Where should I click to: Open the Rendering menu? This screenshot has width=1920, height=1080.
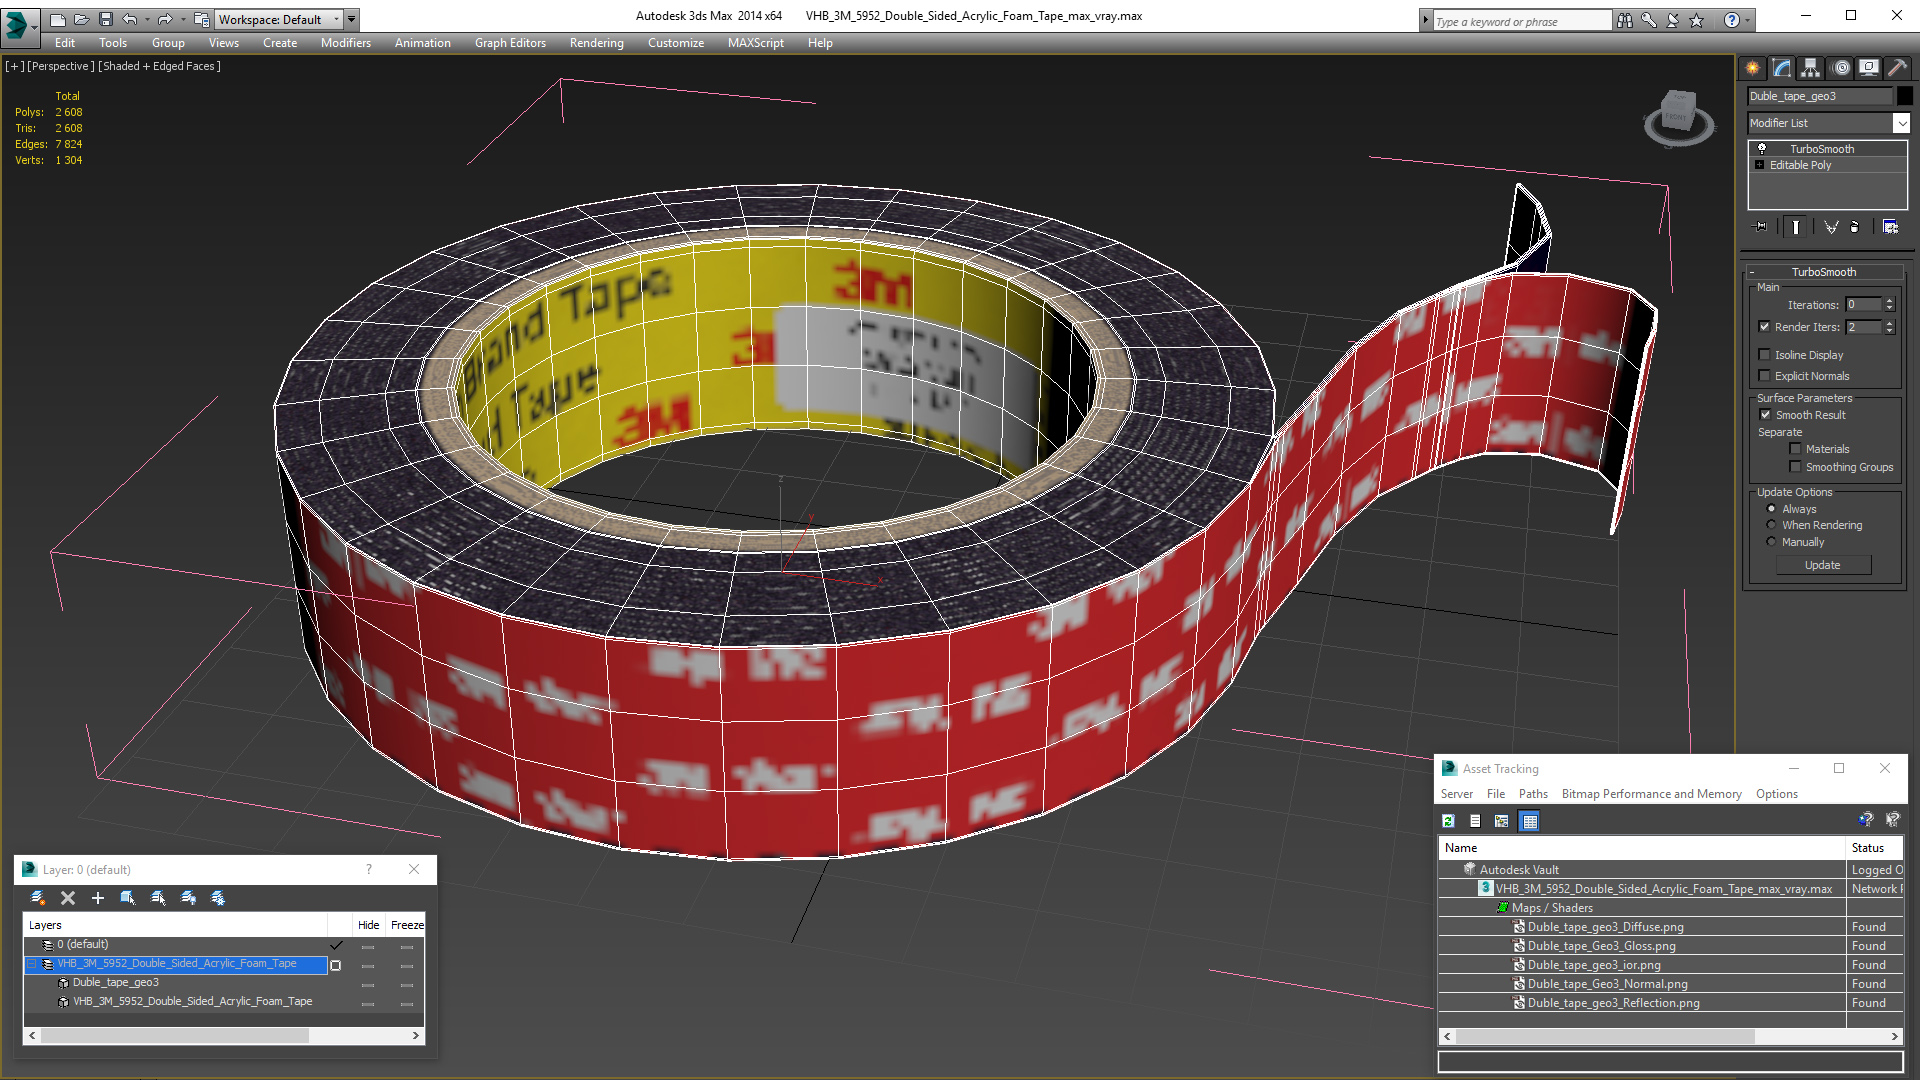point(596,43)
